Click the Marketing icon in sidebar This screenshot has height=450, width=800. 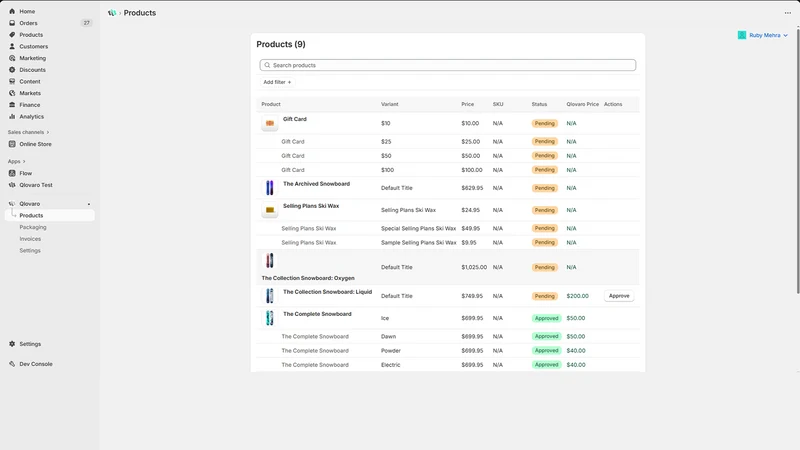coord(12,58)
